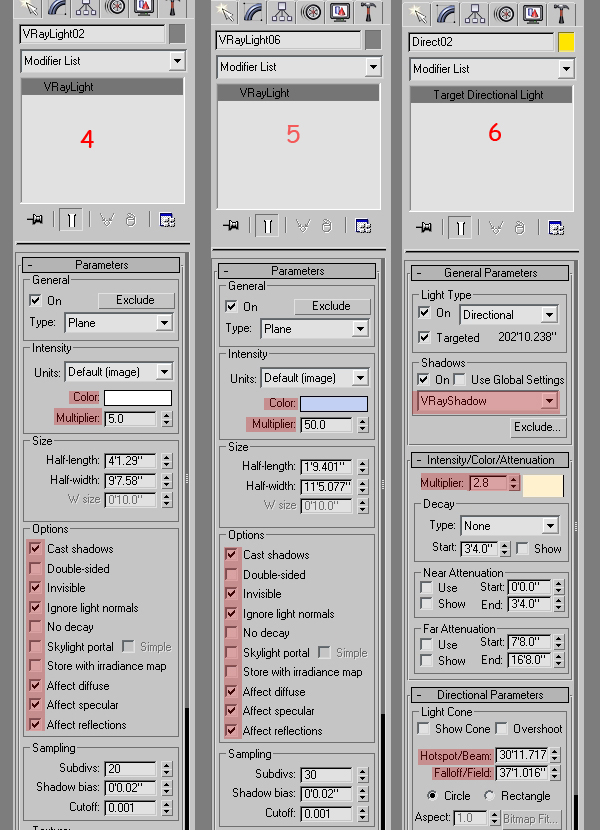
Task: Click the Subdivs field showing 20
Action: click(x=129, y=769)
